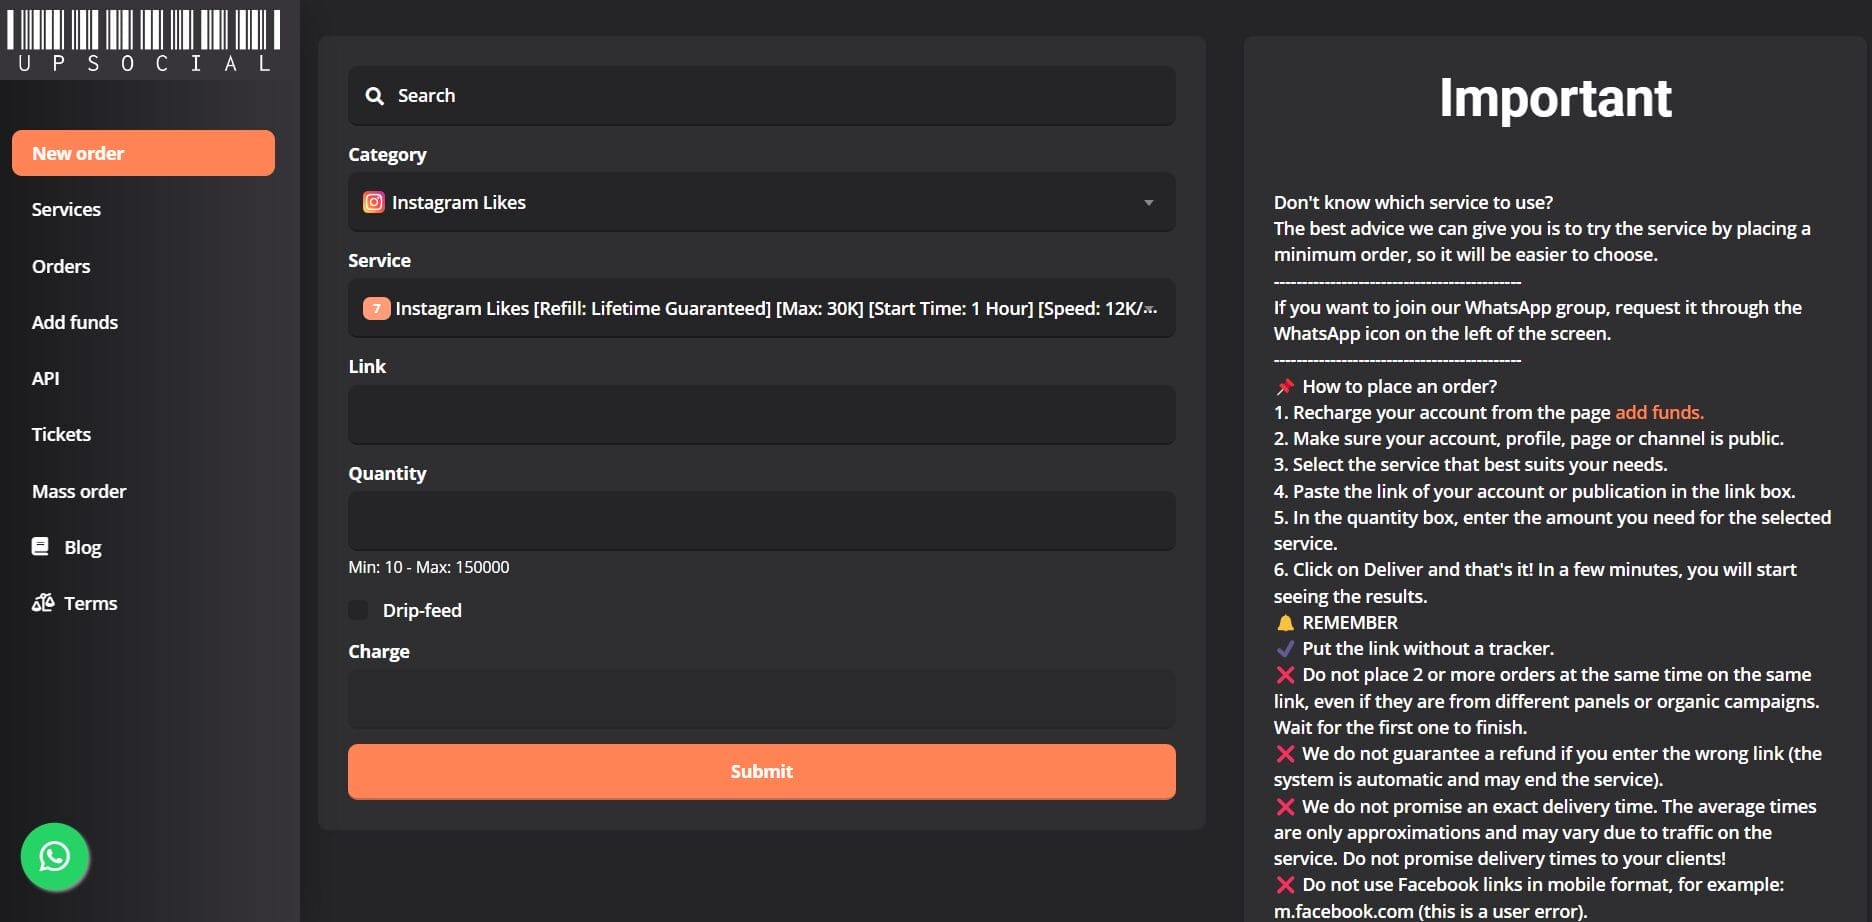1872x922 pixels.
Task: Open the Tickets section
Action: (61, 434)
